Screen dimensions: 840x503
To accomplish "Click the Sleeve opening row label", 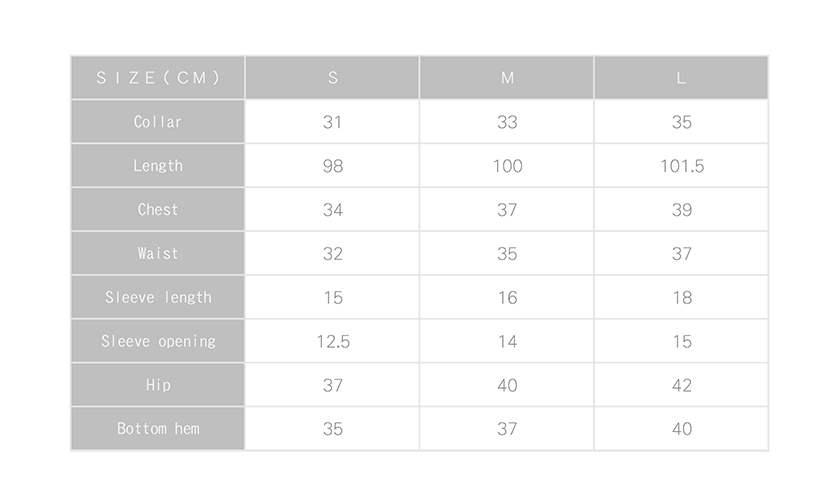I will click(x=158, y=341).
